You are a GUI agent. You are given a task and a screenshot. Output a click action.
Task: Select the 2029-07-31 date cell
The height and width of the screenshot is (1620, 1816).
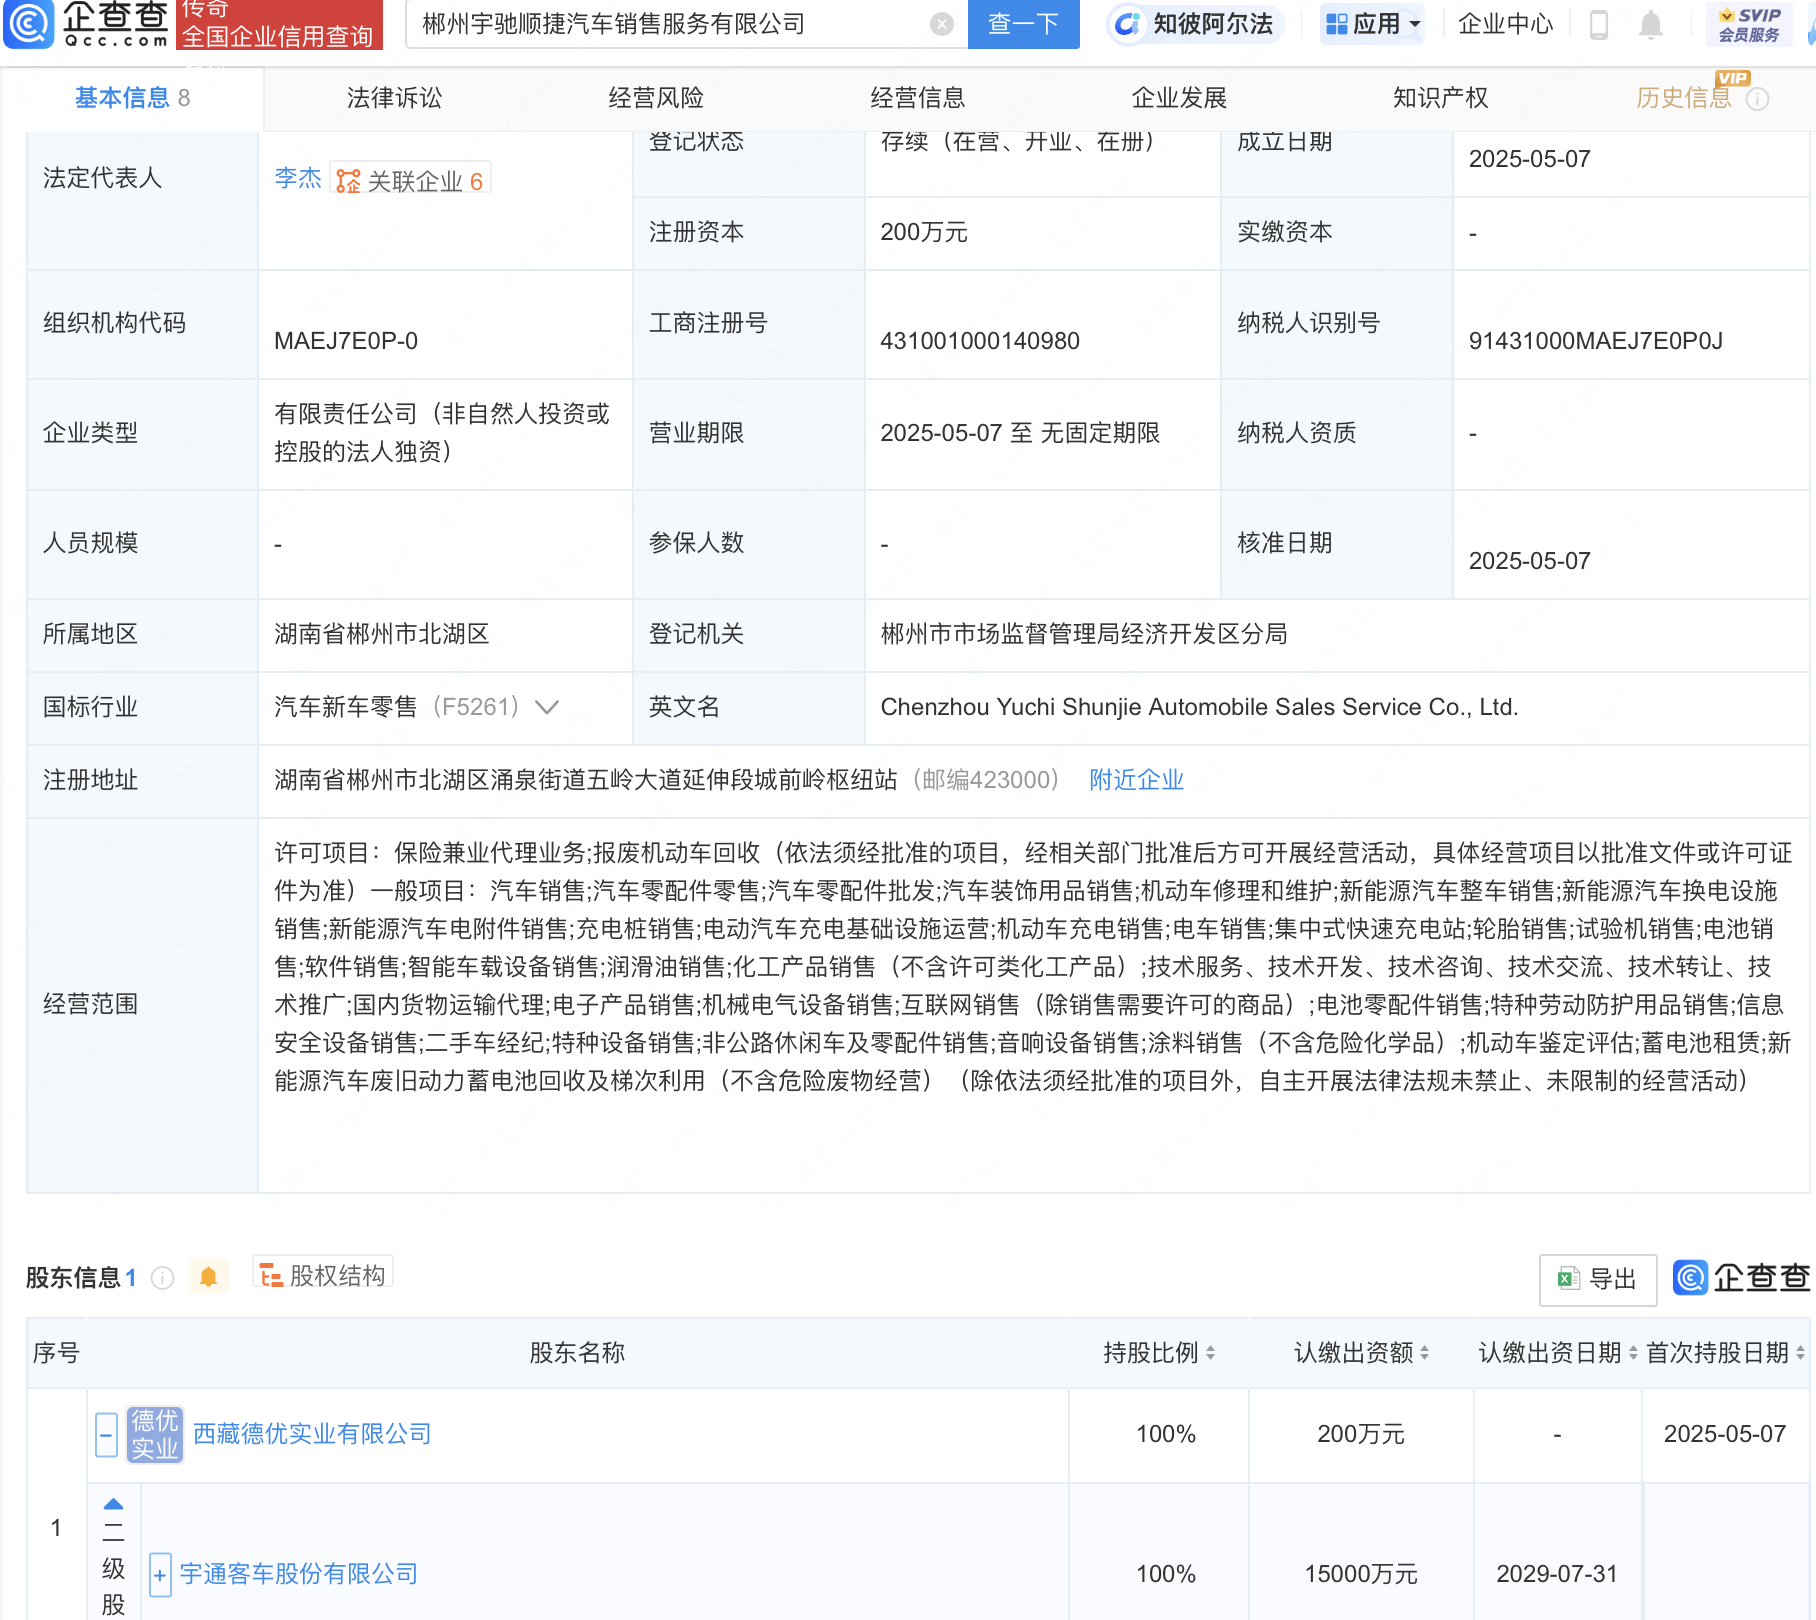tap(1557, 1574)
